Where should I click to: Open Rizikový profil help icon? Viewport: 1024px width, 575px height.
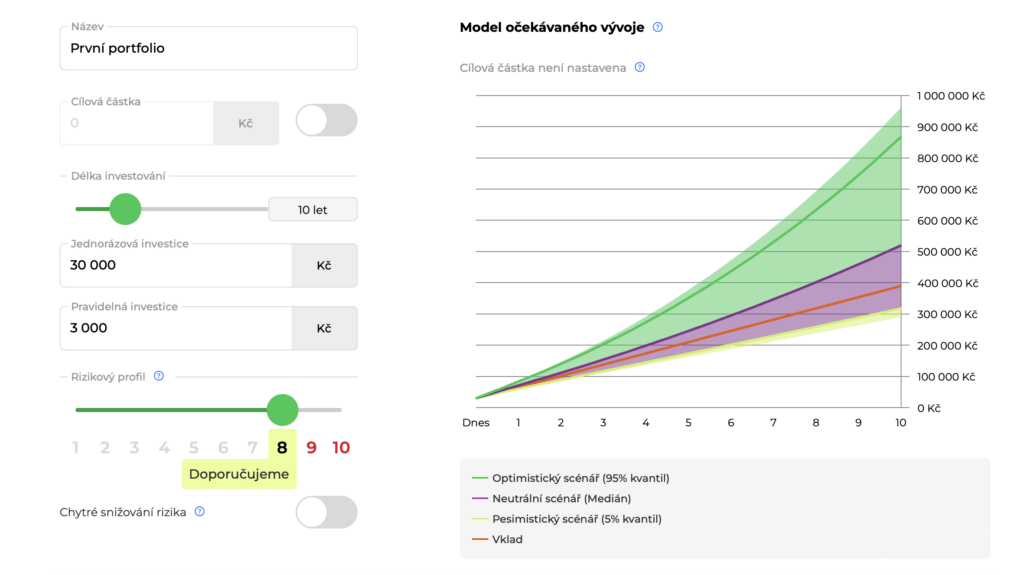159,377
